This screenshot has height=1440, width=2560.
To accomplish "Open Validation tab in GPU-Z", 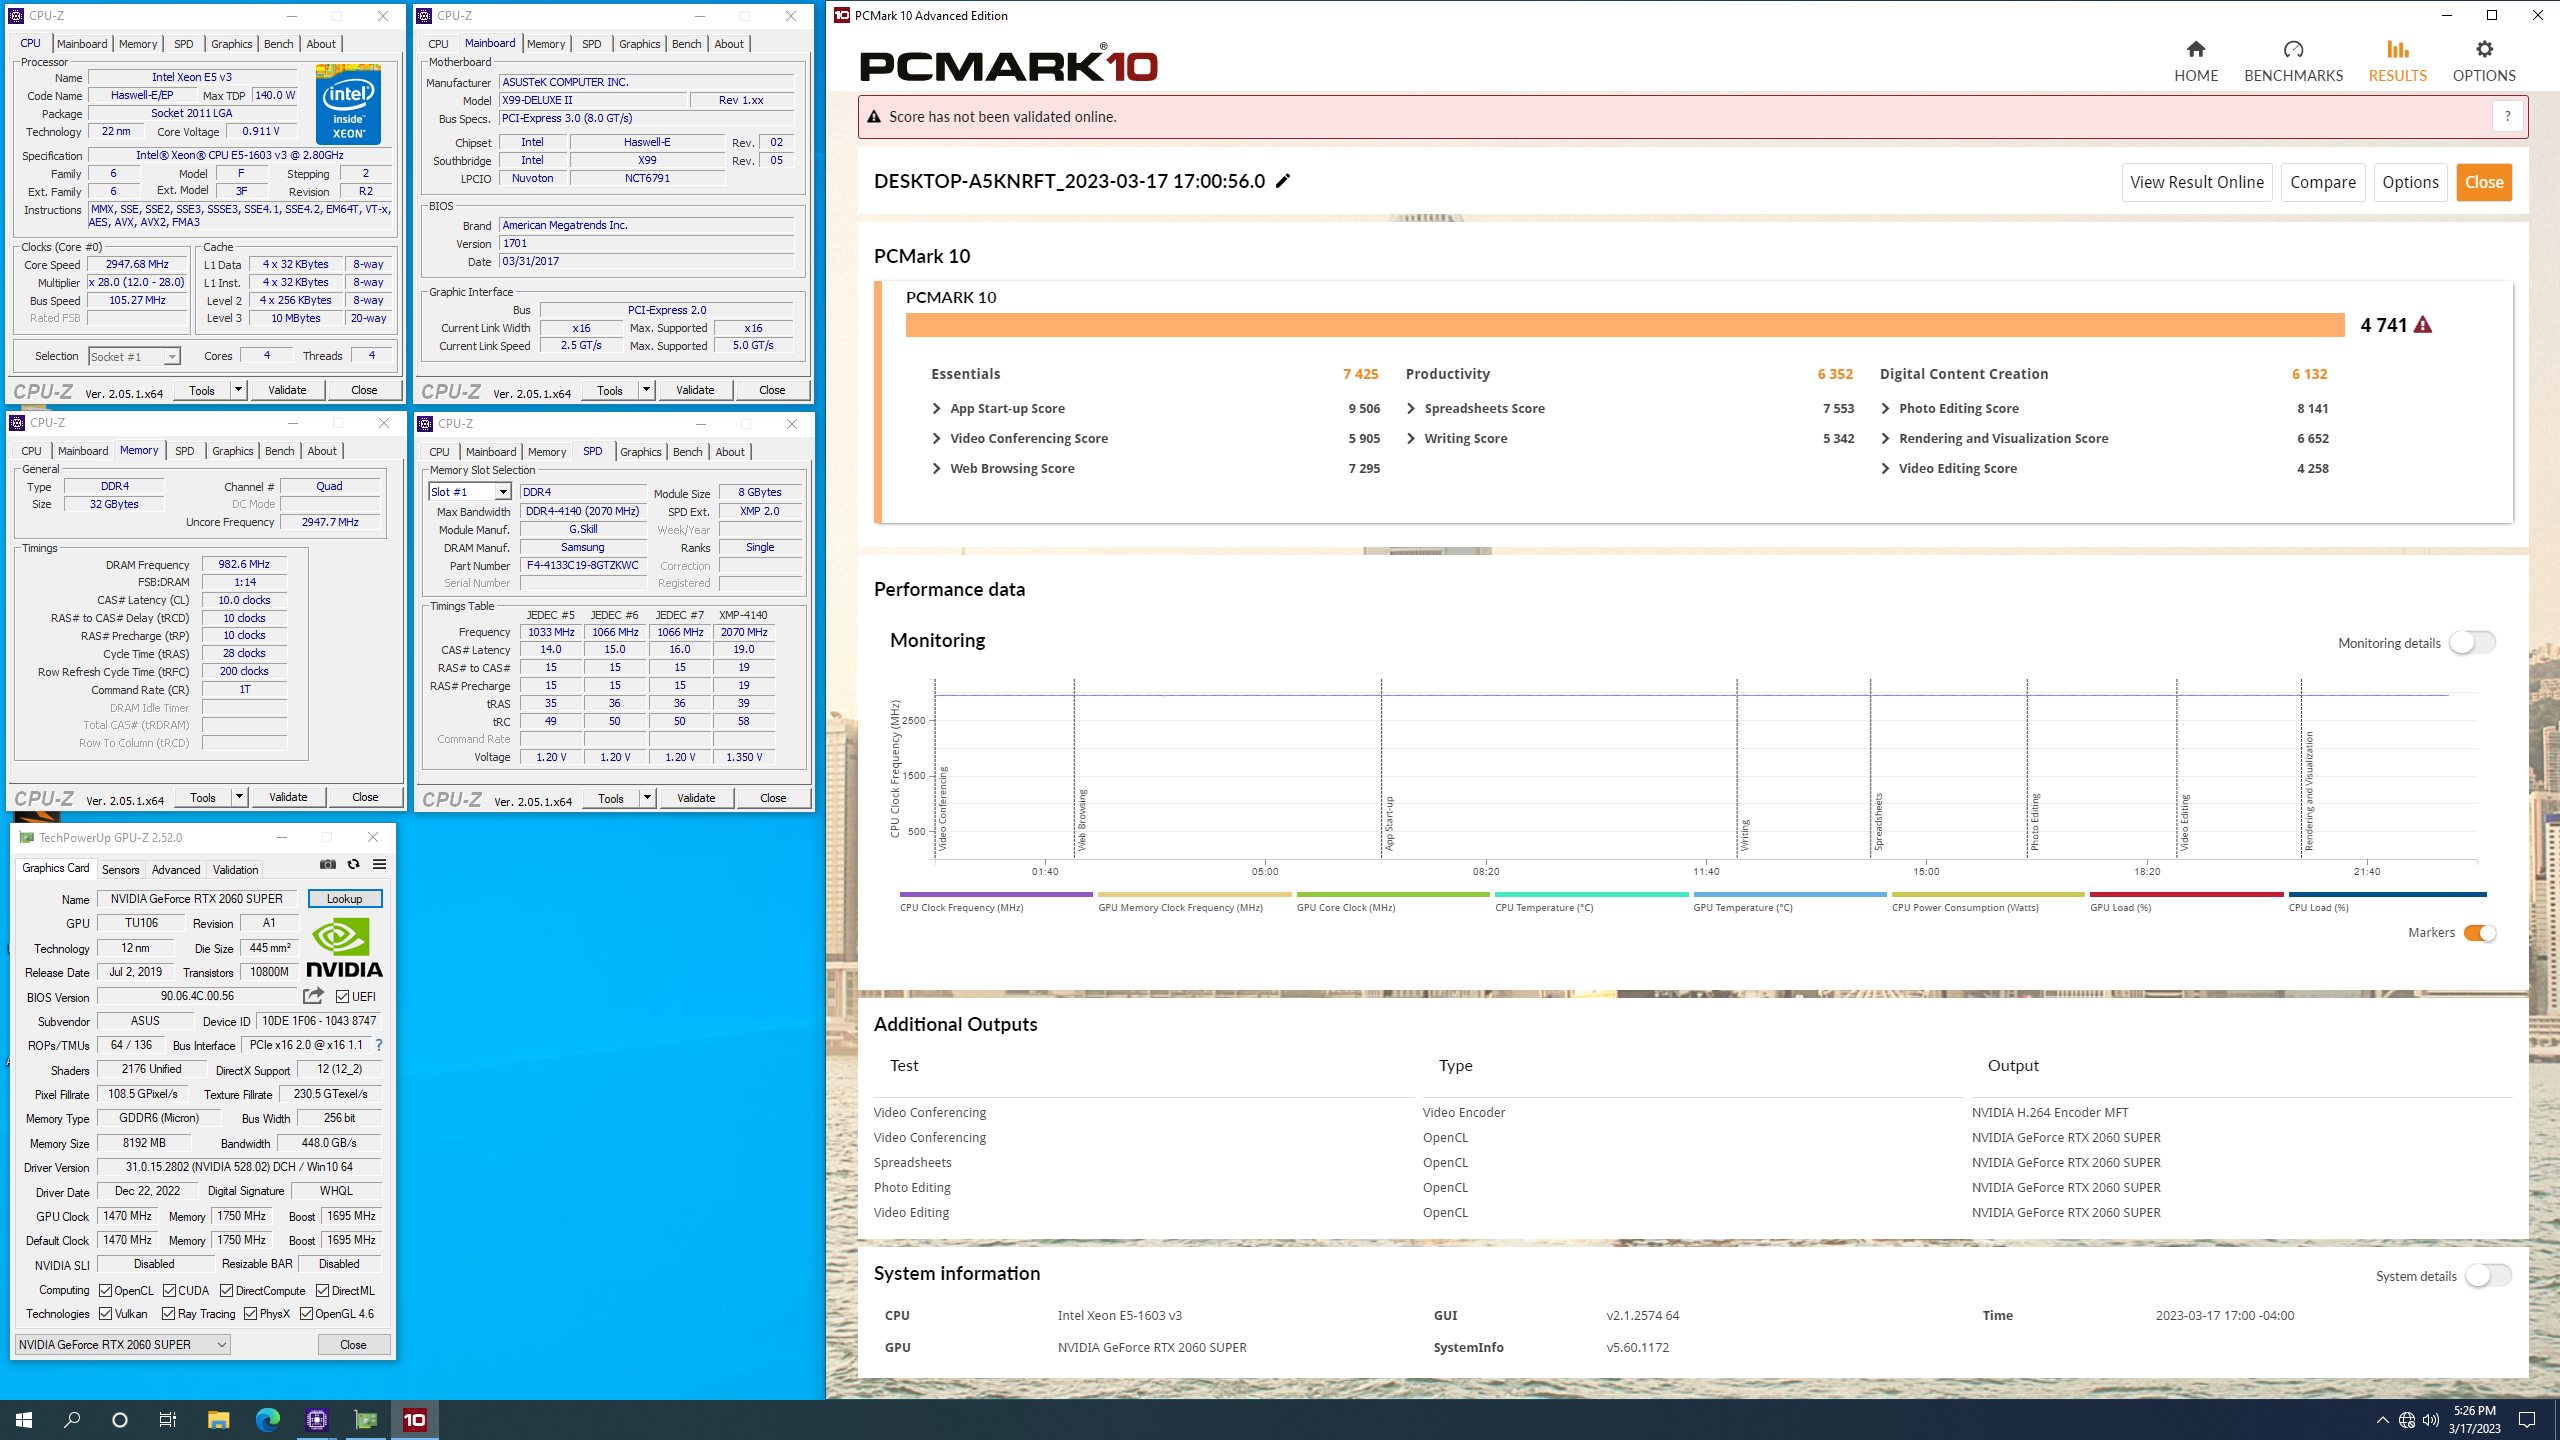I will pos(235,869).
